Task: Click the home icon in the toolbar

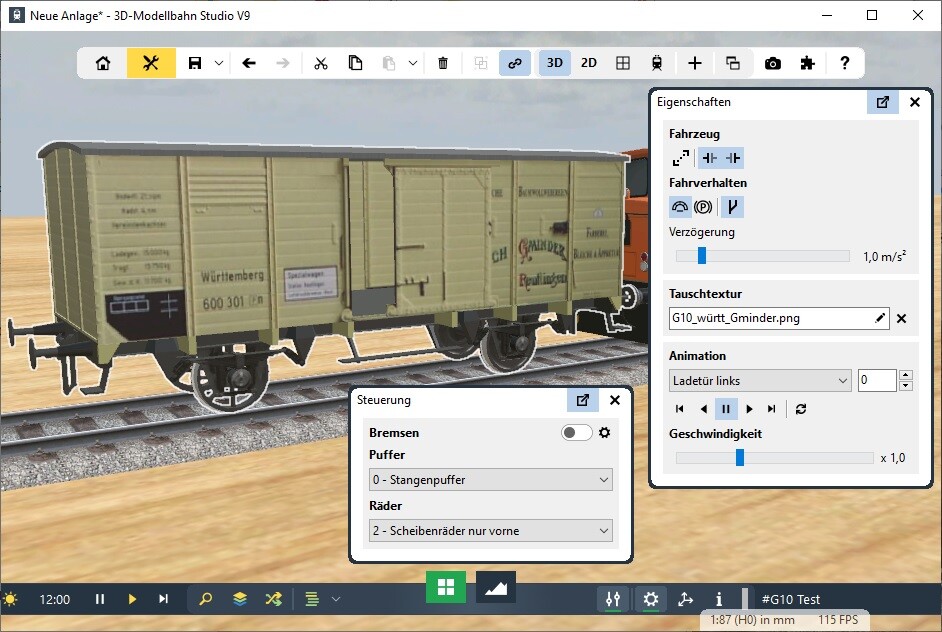Action: [103, 63]
